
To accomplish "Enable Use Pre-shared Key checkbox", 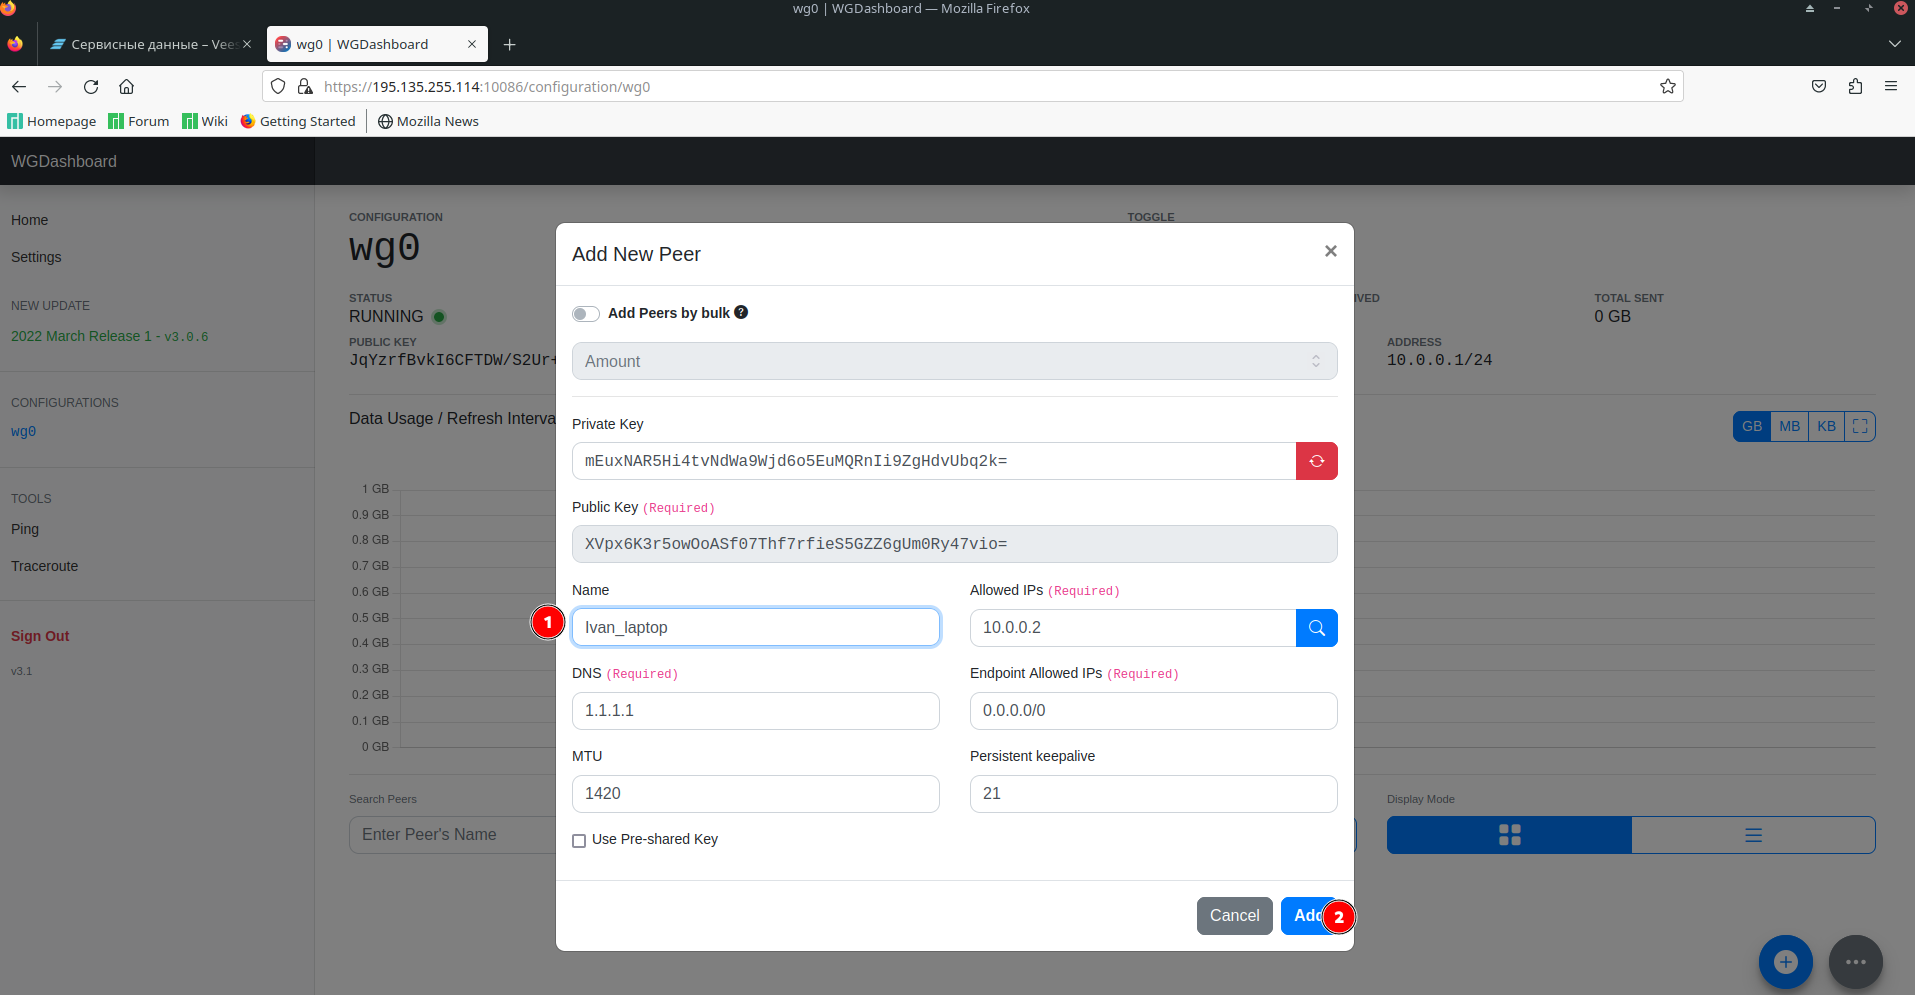I will coord(579,841).
